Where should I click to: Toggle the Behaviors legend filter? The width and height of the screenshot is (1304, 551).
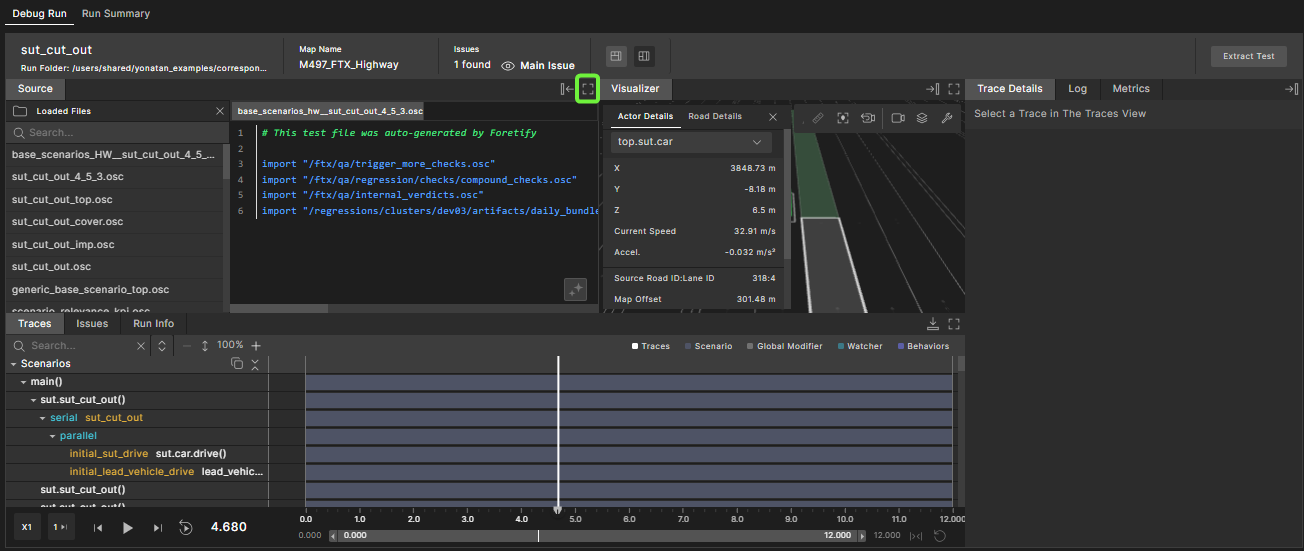pos(923,346)
